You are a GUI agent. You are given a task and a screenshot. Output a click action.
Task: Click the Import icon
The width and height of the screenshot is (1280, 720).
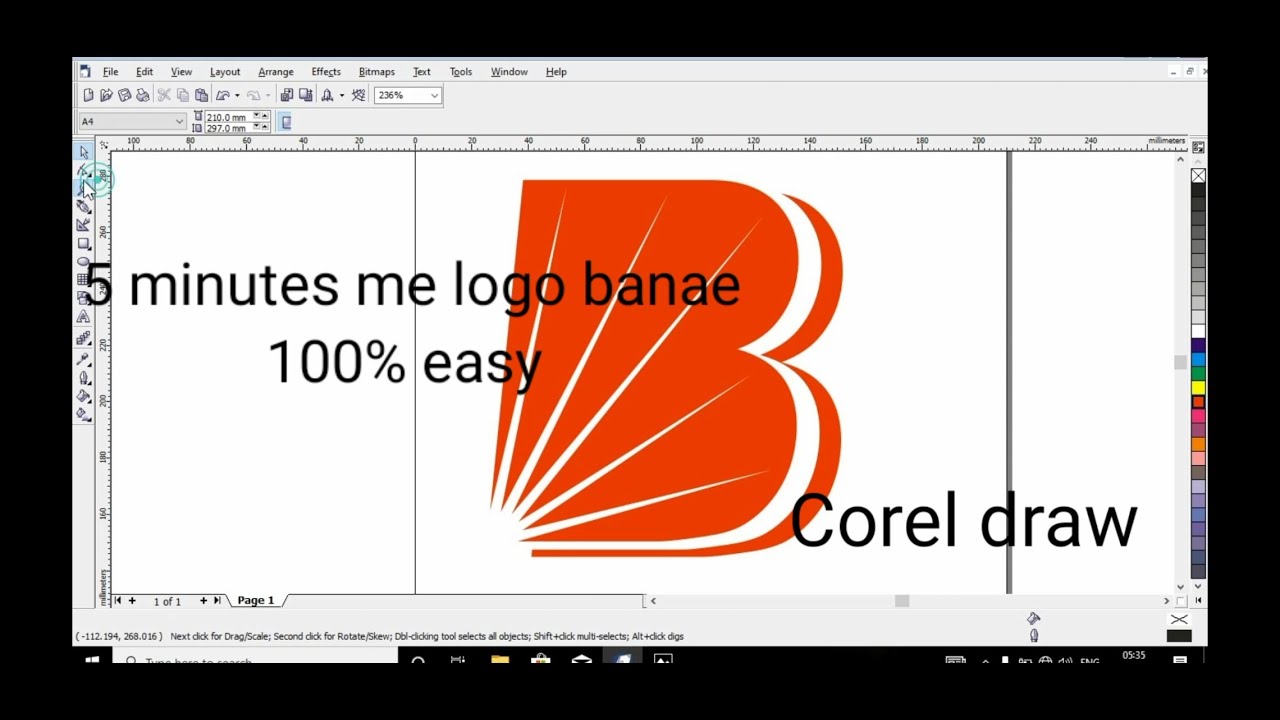click(x=287, y=95)
